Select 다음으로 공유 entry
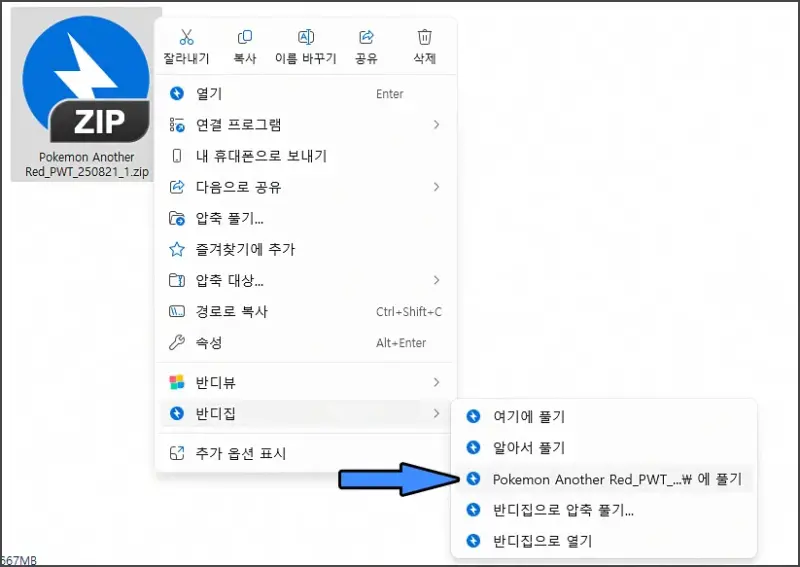 click(x=306, y=187)
